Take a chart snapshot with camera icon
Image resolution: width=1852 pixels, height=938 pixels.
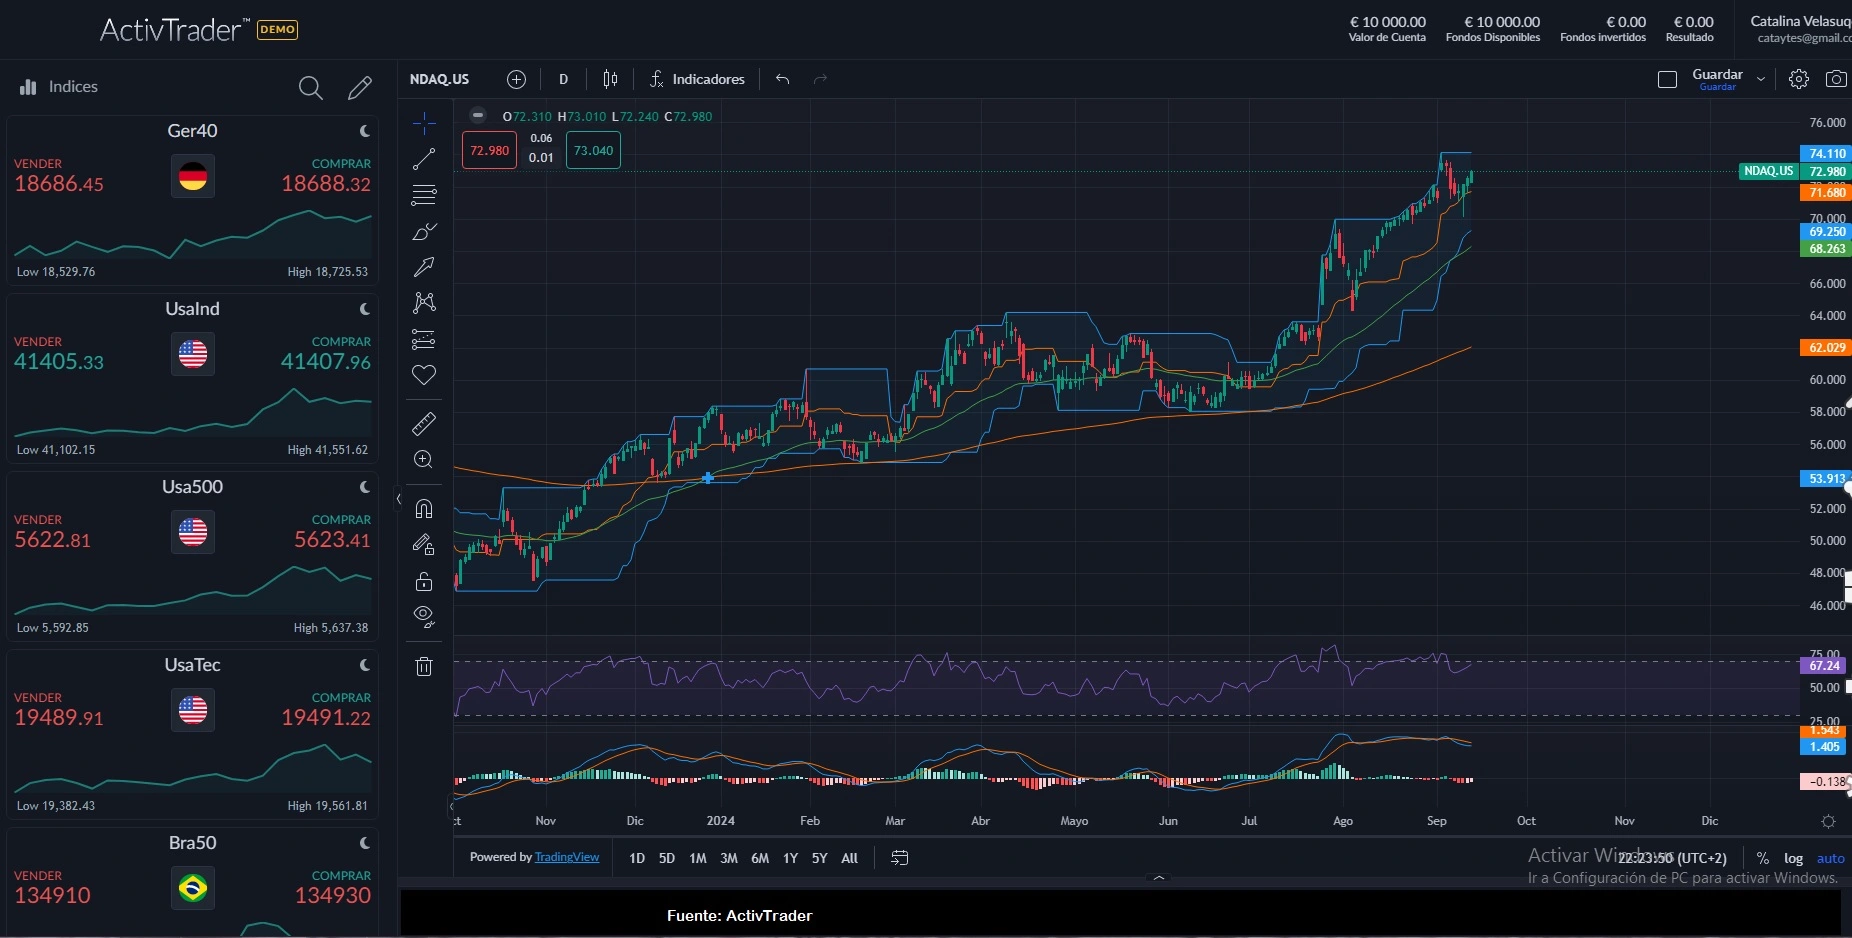coord(1836,79)
